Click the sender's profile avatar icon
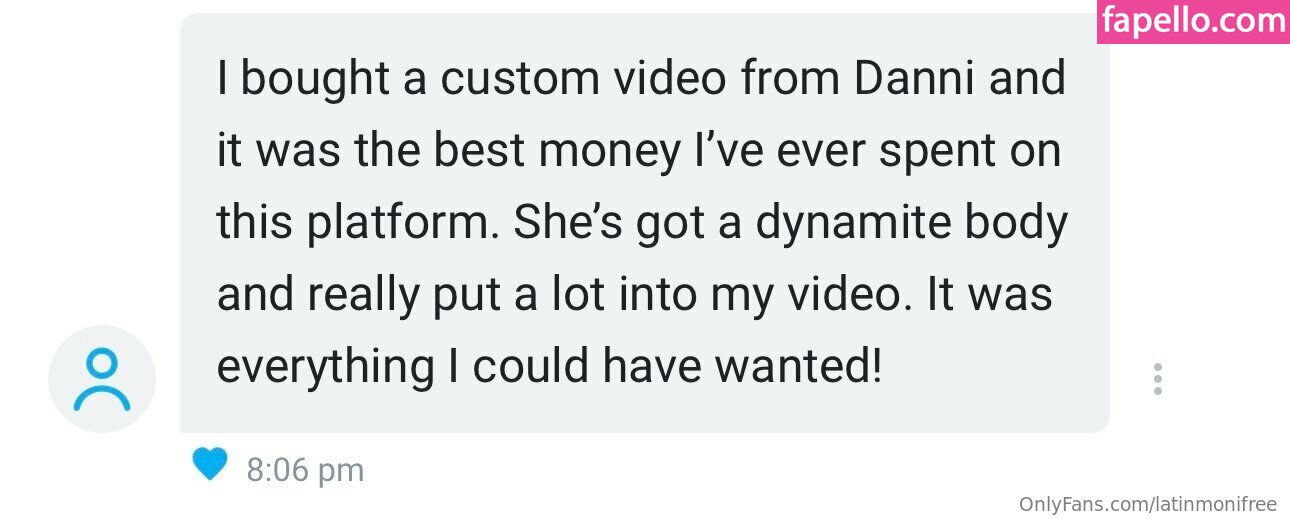This screenshot has height=529, width=1290. pyautogui.click(x=102, y=379)
